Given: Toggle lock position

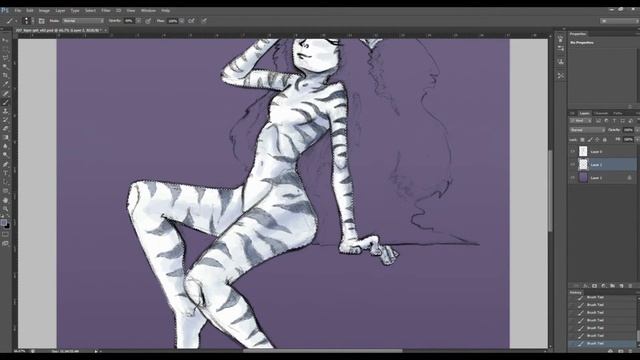Looking at the screenshot, I should 597,140.
